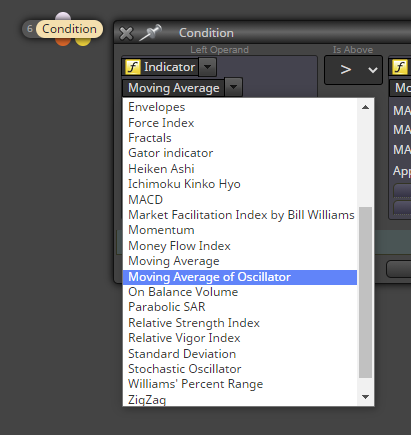Screen dimensions: 411x435
Task: Click the right operand function icon
Action: [x=399, y=67]
